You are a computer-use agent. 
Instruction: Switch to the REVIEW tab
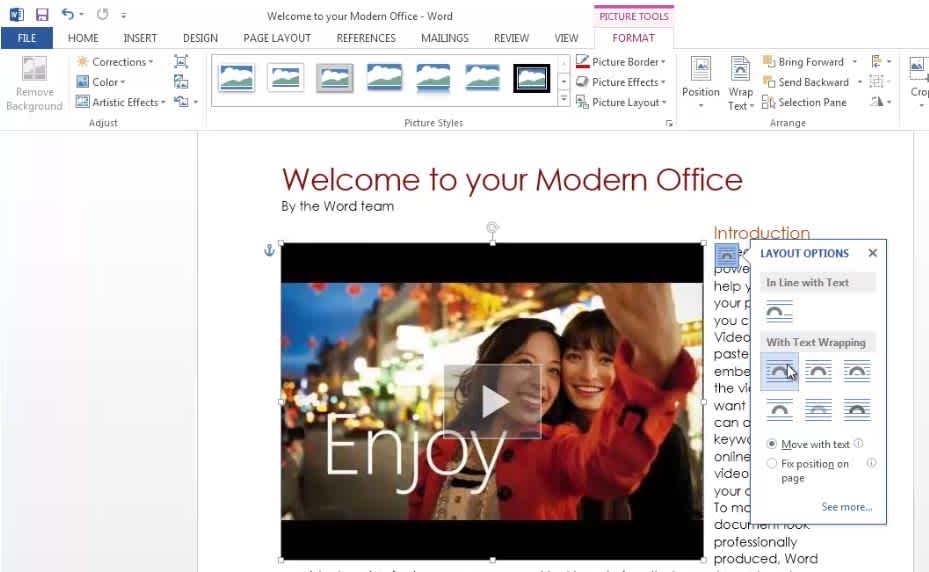click(x=511, y=38)
